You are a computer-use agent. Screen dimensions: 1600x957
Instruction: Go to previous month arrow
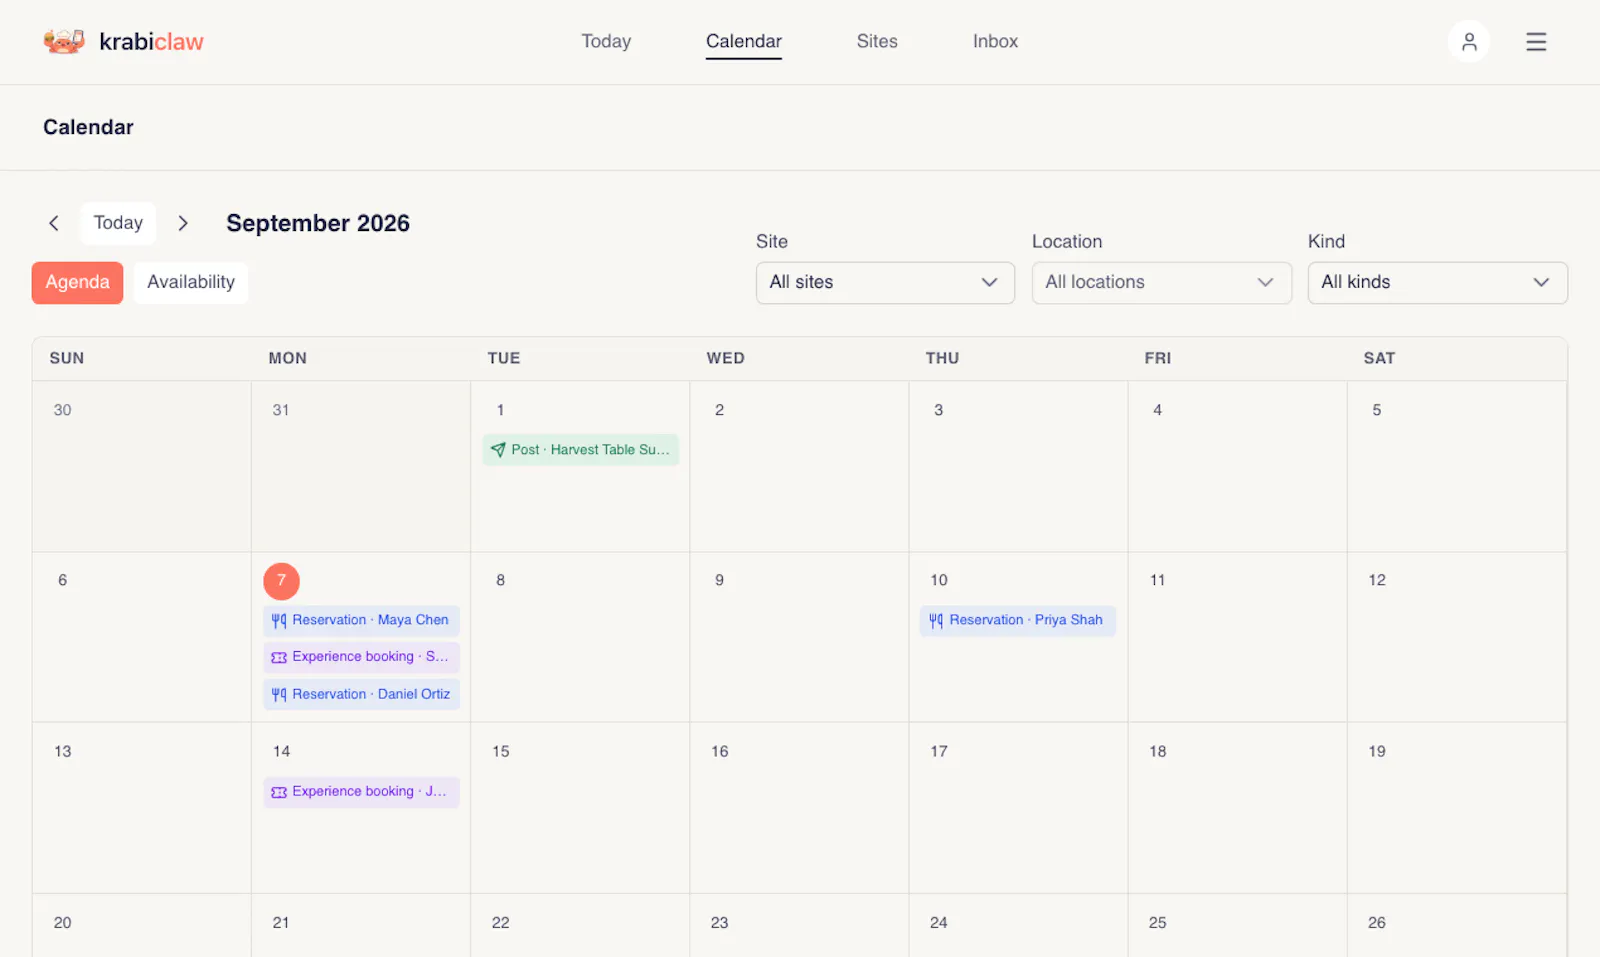(x=54, y=223)
